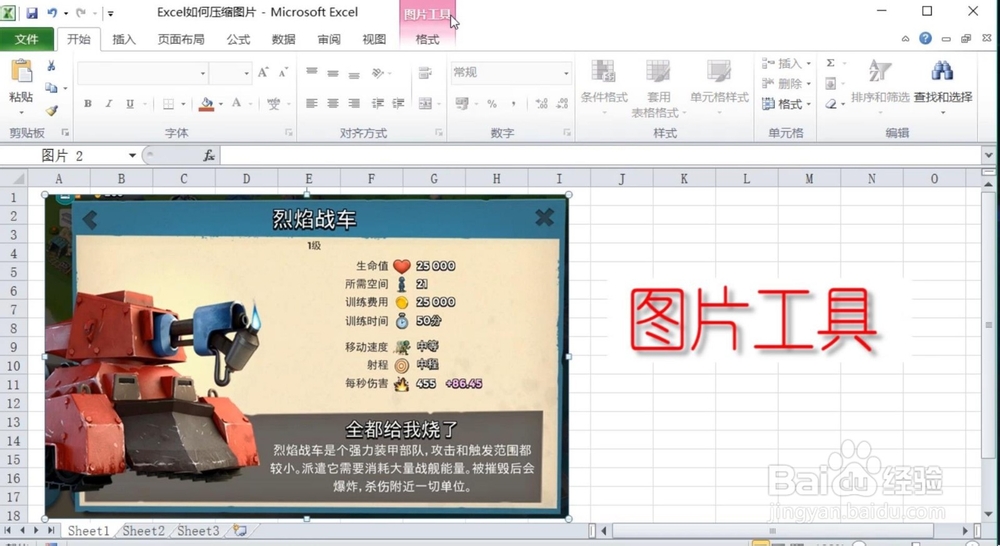
Task: Click the cell borders icon
Action: tap(168, 103)
